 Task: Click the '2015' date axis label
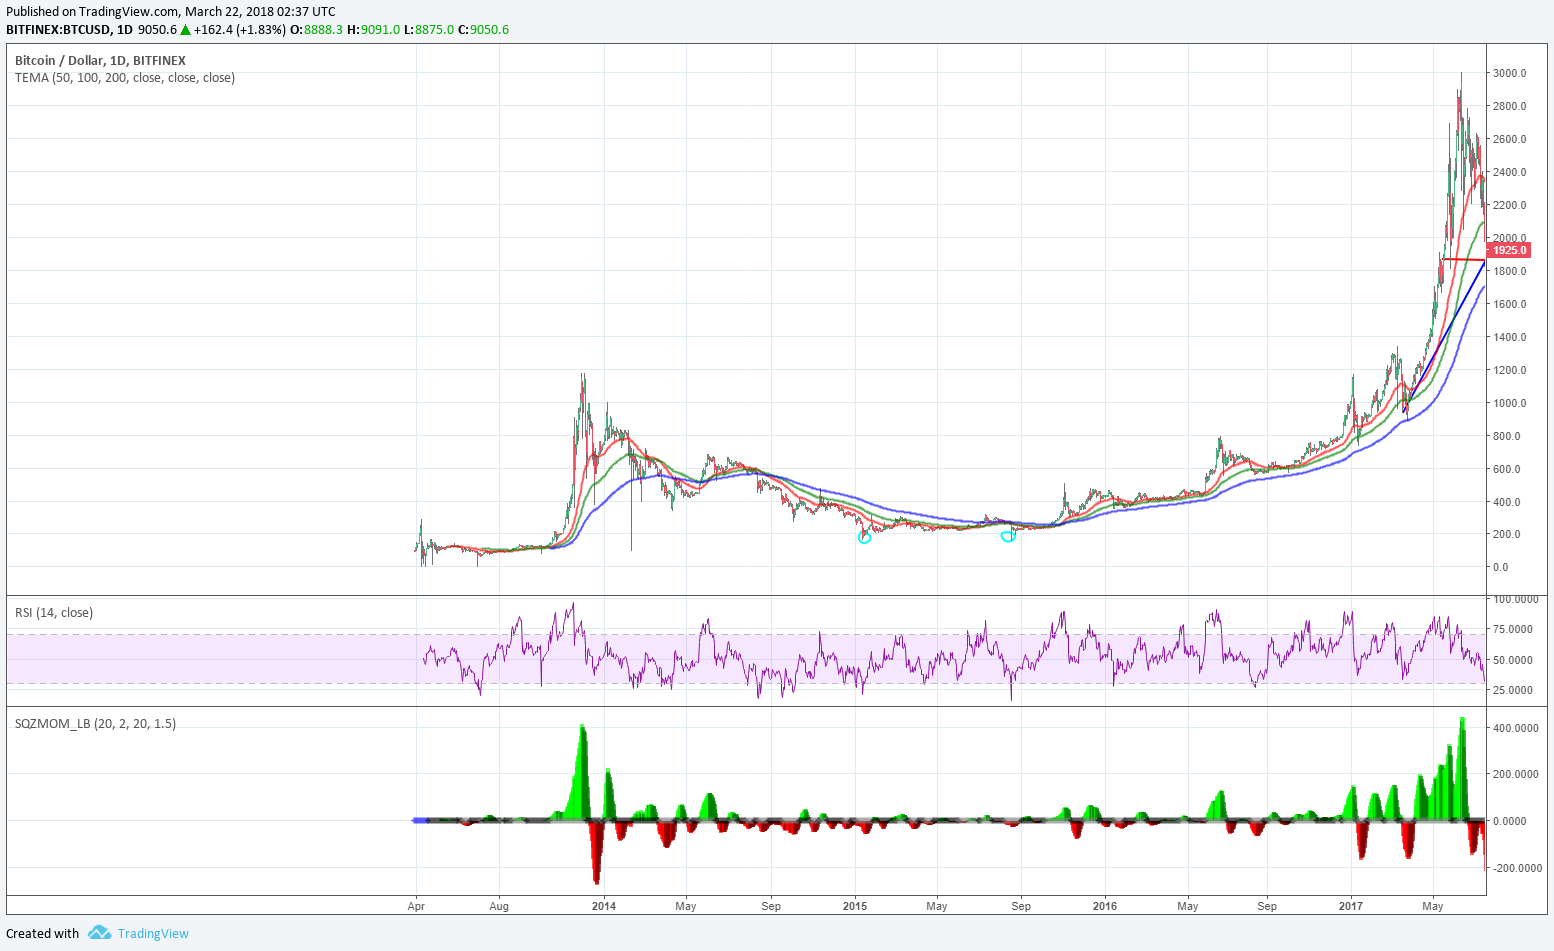coord(855,906)
